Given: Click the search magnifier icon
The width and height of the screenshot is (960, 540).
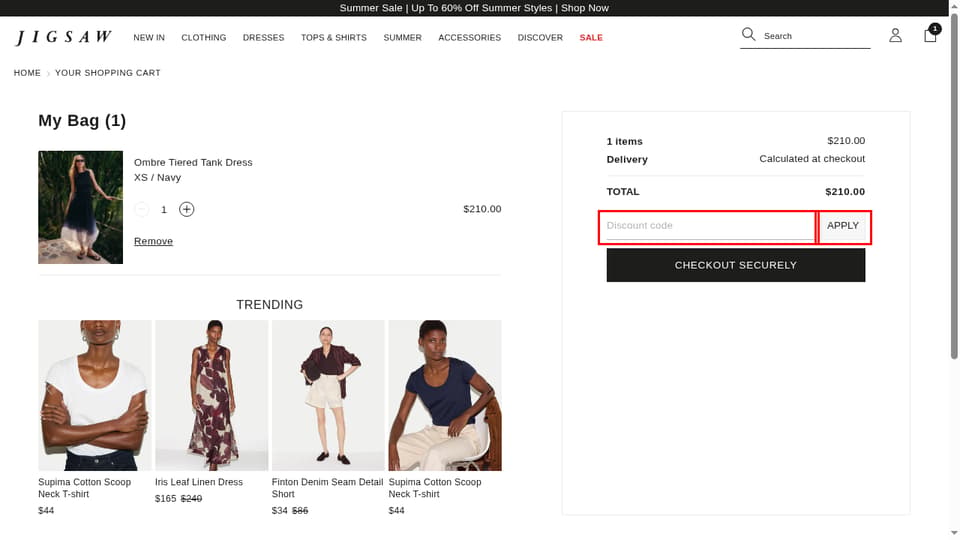Looking at the screenshot, I should pos(748,34).
